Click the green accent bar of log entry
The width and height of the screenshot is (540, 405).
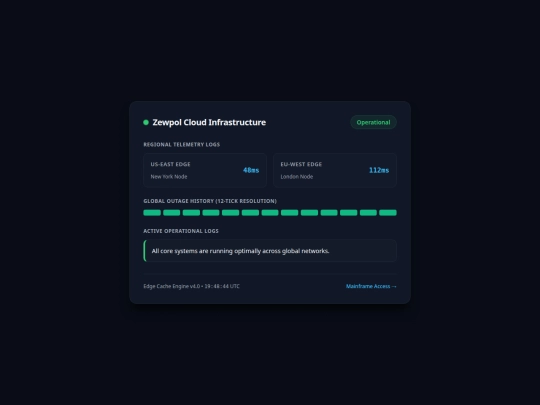[145, 251]
